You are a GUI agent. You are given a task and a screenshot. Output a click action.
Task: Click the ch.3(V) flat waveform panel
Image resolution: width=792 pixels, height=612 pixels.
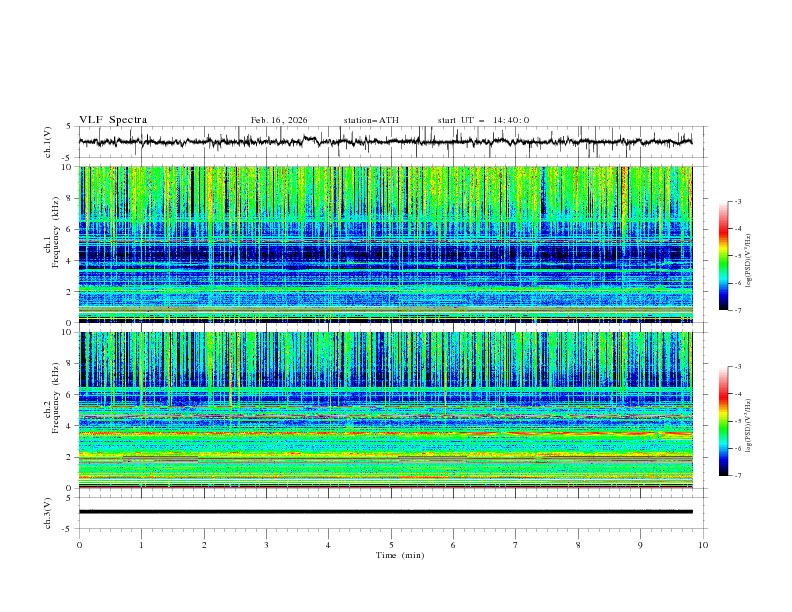391,511
